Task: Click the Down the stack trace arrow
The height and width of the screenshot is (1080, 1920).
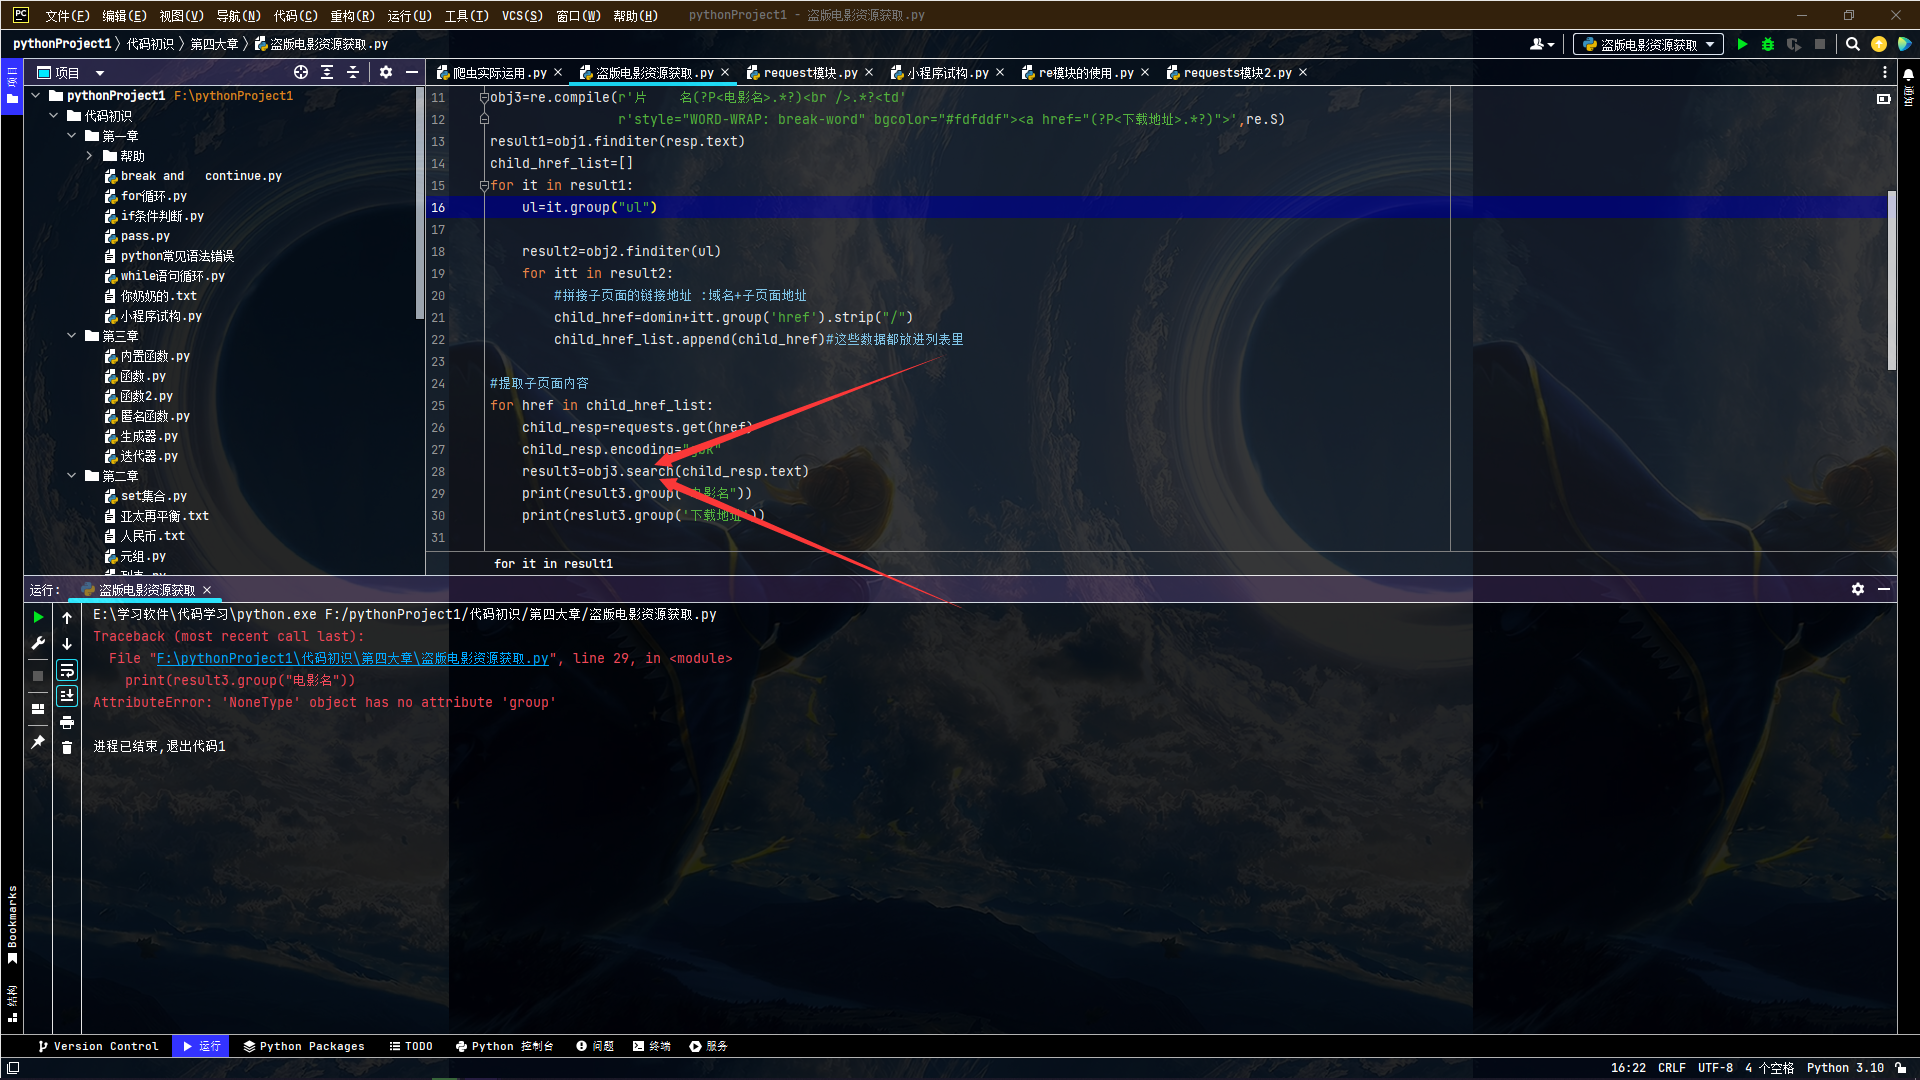Action: 67,643
